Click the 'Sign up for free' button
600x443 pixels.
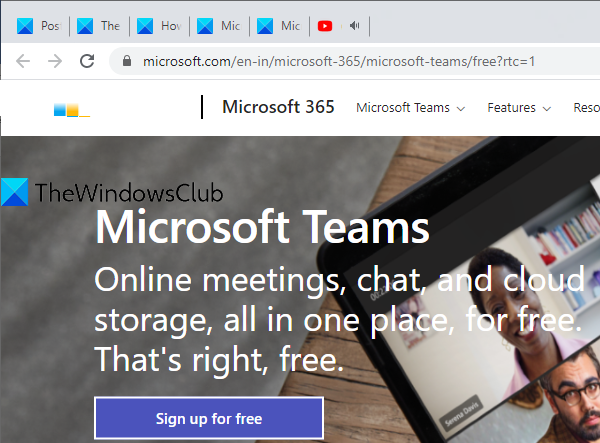(209, 418)
